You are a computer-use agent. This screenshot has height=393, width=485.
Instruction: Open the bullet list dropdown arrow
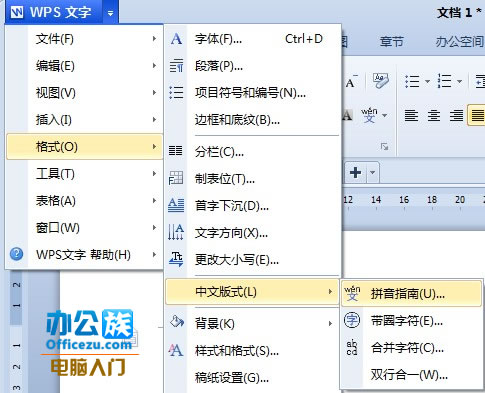point(427,81)
